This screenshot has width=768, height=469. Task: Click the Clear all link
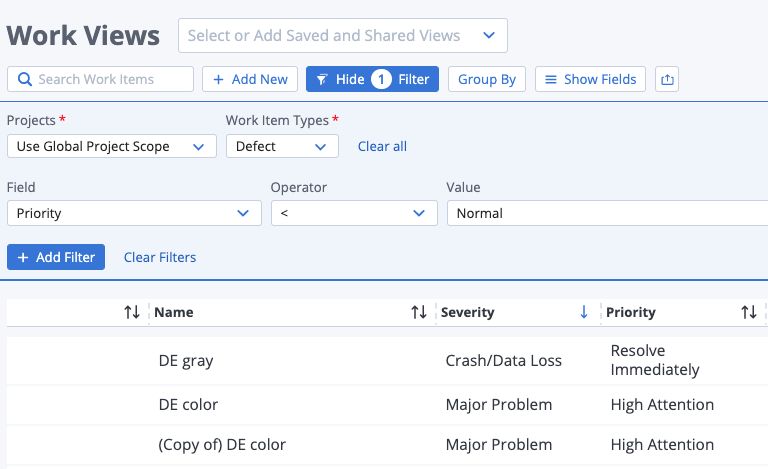click(x=382, y=146)
